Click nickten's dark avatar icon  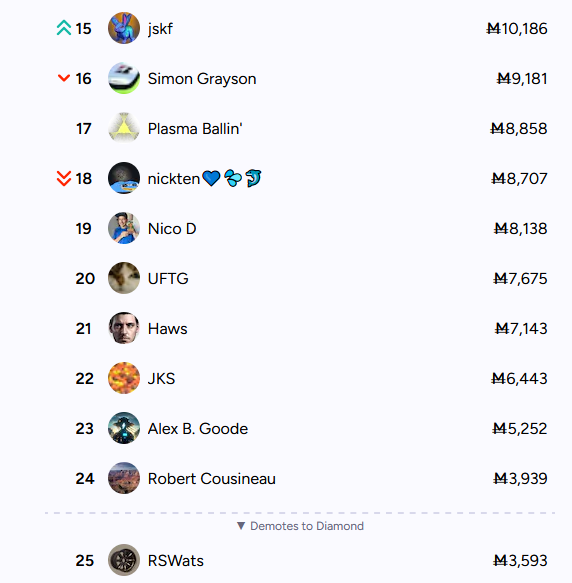124,178
